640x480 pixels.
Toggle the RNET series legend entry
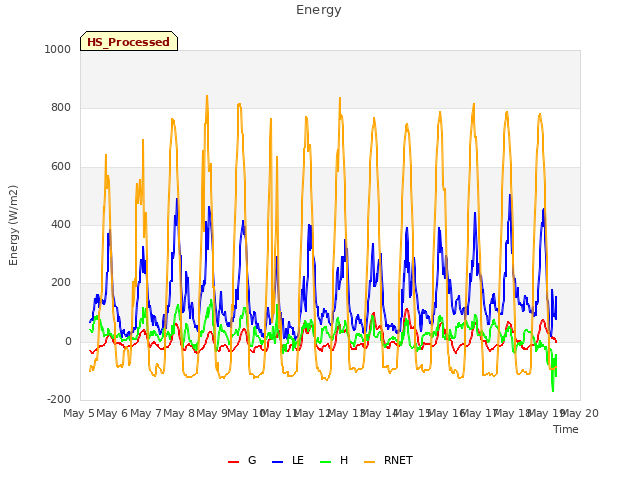pos(388,460)
